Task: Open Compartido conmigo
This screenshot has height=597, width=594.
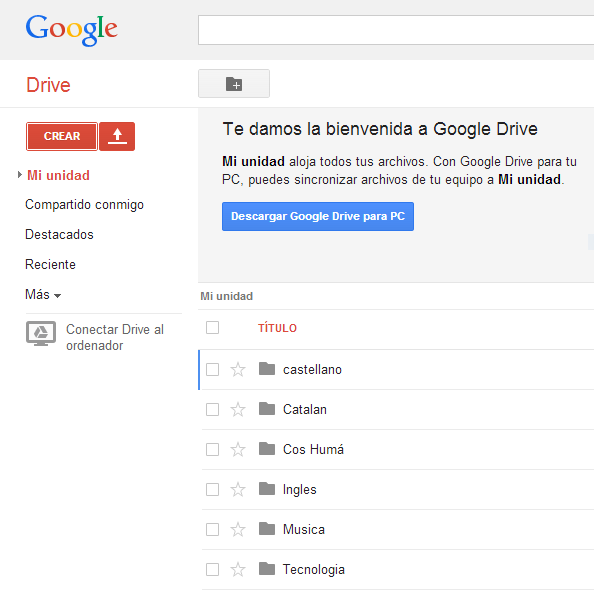Action: 84,205
